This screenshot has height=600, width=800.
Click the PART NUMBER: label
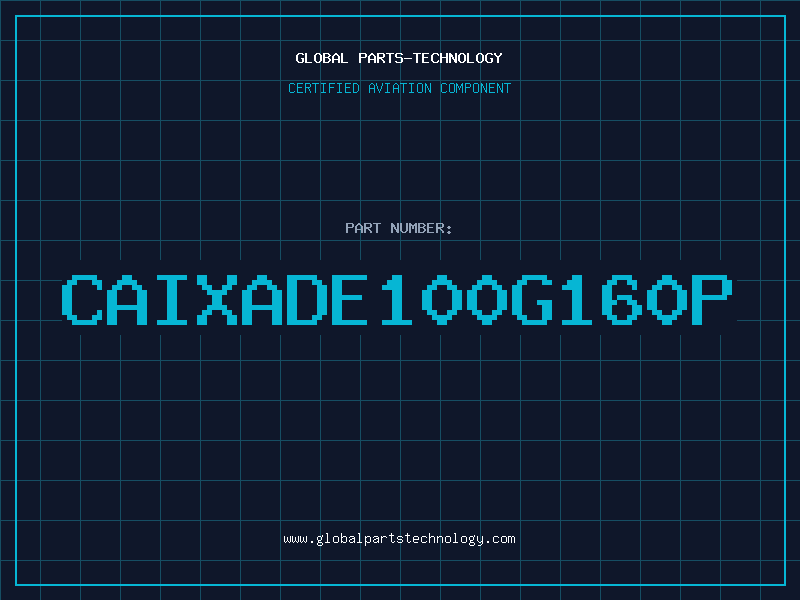tap(399, 228)
